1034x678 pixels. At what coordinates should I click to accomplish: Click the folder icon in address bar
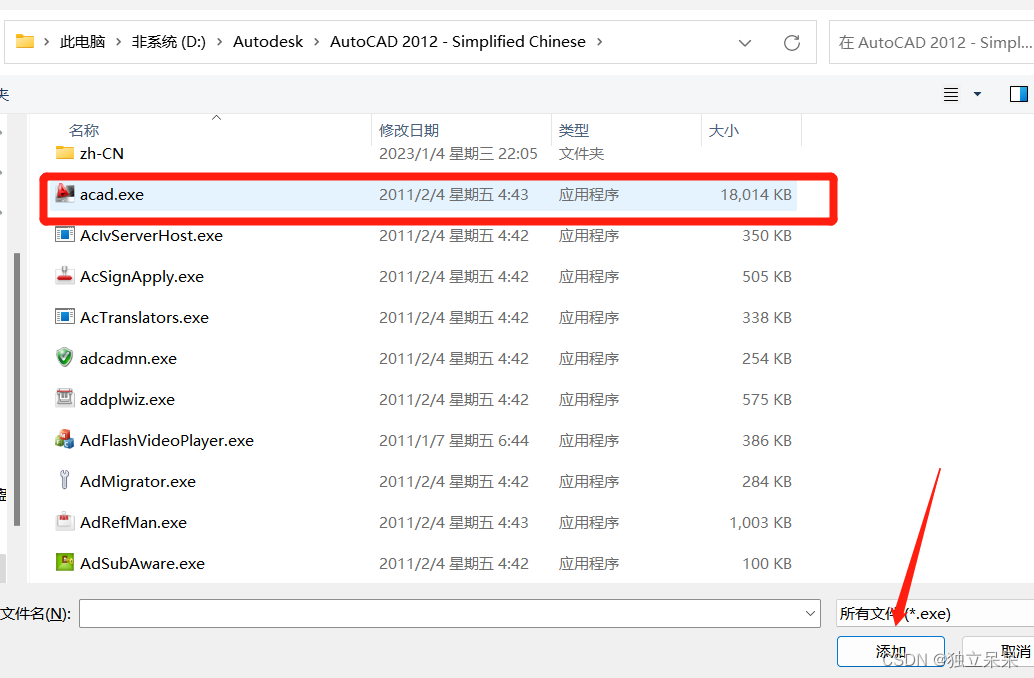coord(25,42)
